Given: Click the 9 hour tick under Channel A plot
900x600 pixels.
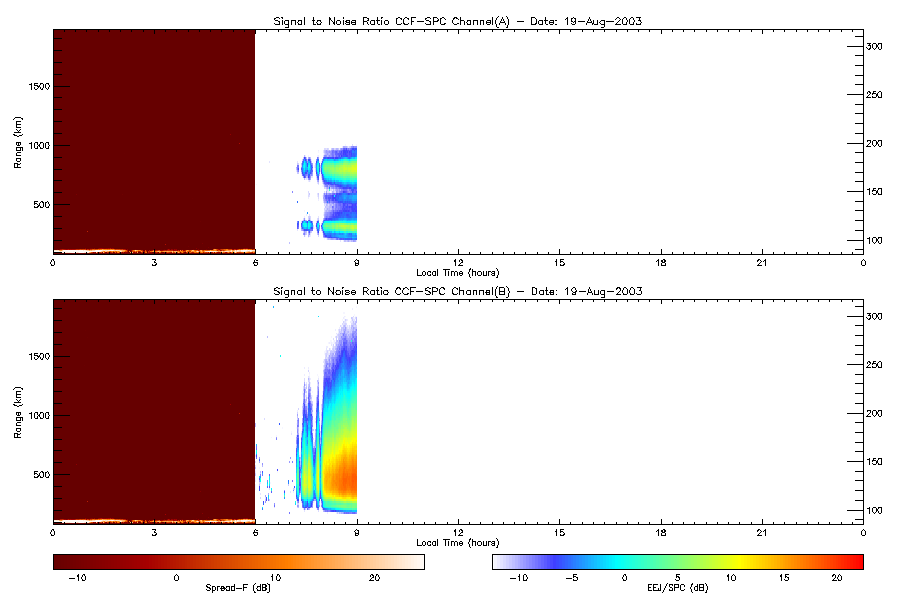Looking at the screenshot, I should [357, 263].
